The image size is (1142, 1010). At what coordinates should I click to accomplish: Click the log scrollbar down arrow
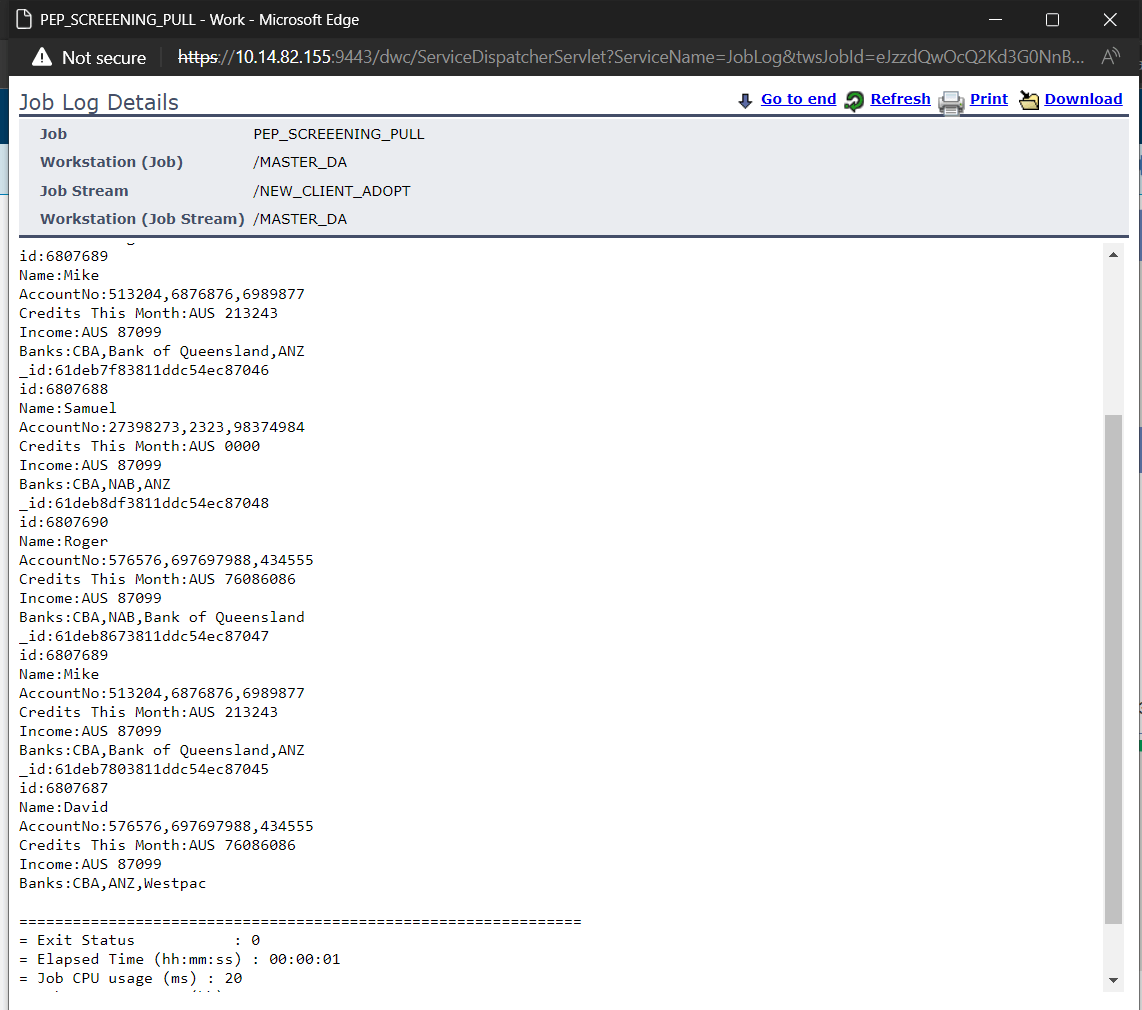coord(1113,980)
